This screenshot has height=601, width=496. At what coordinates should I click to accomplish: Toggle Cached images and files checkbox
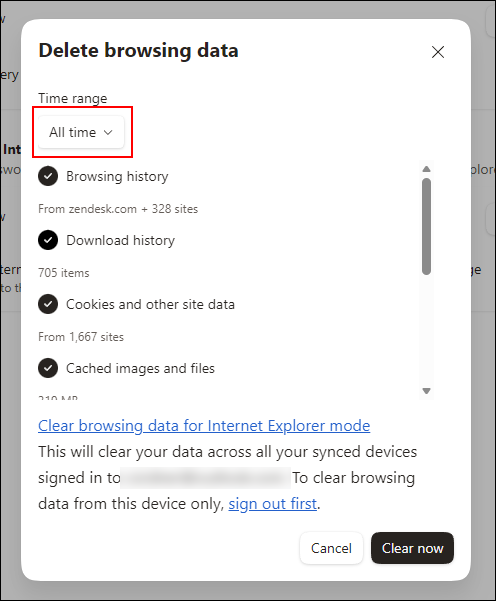[48, 368]
